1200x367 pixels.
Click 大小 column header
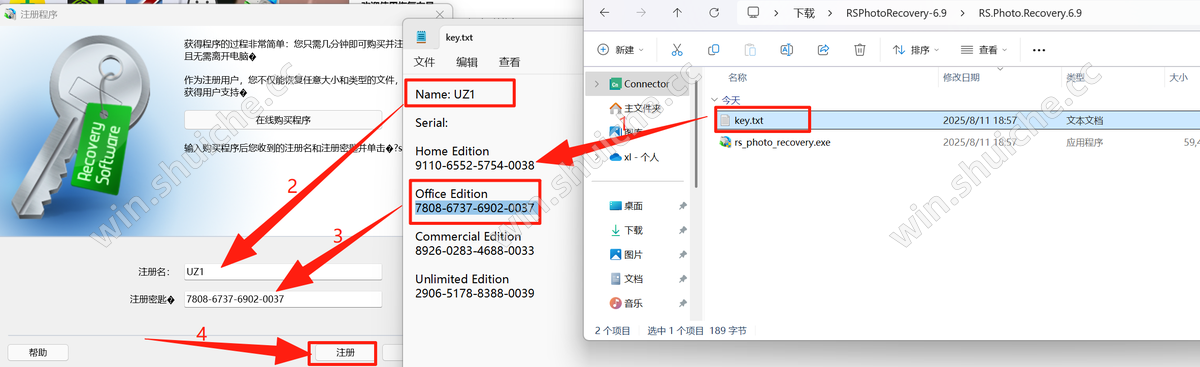click(1178, 77)
